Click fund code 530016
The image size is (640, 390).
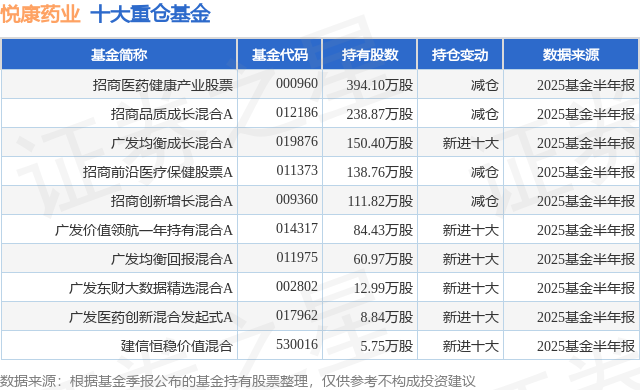tap(297, 344)
